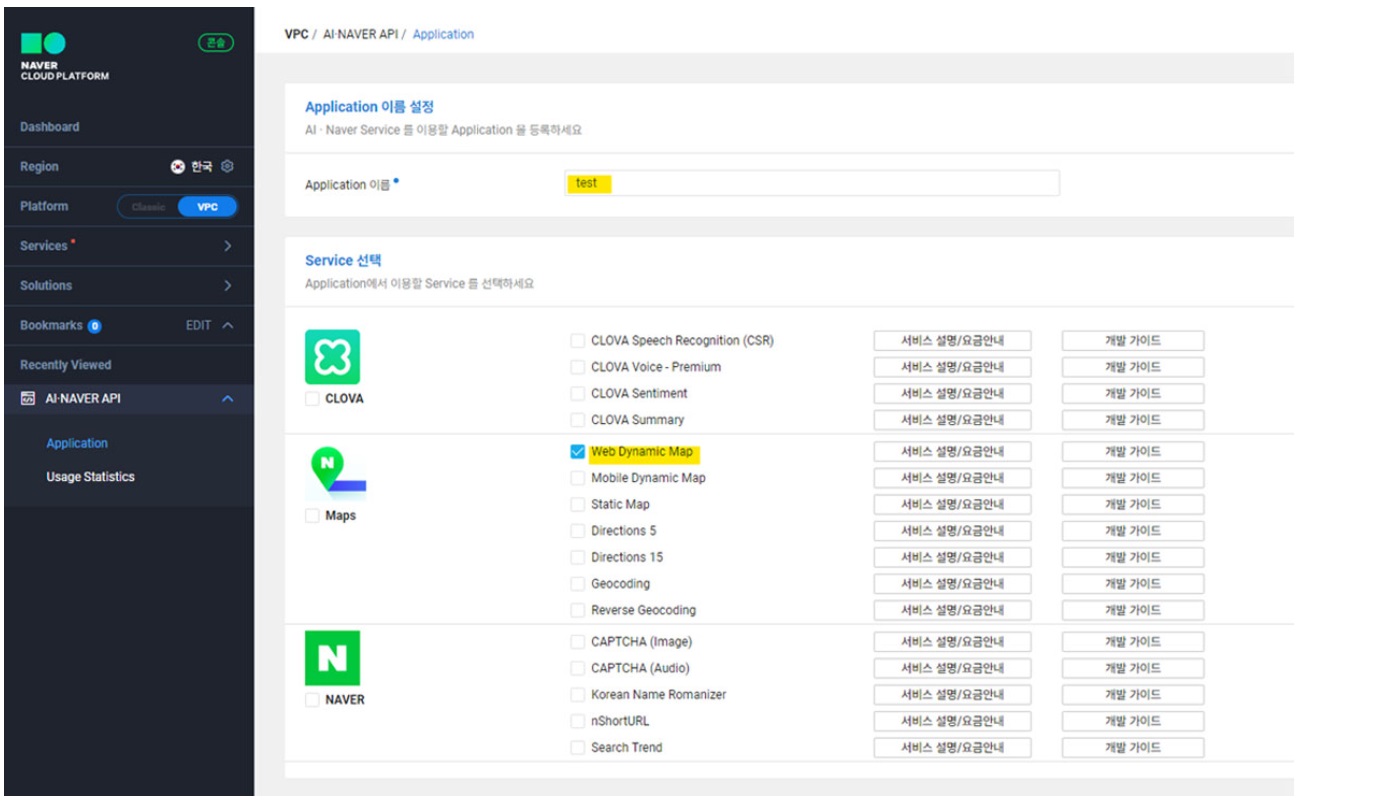Click the VPC breadcrumb link
Screen dimensions: 1373x802
296,34
